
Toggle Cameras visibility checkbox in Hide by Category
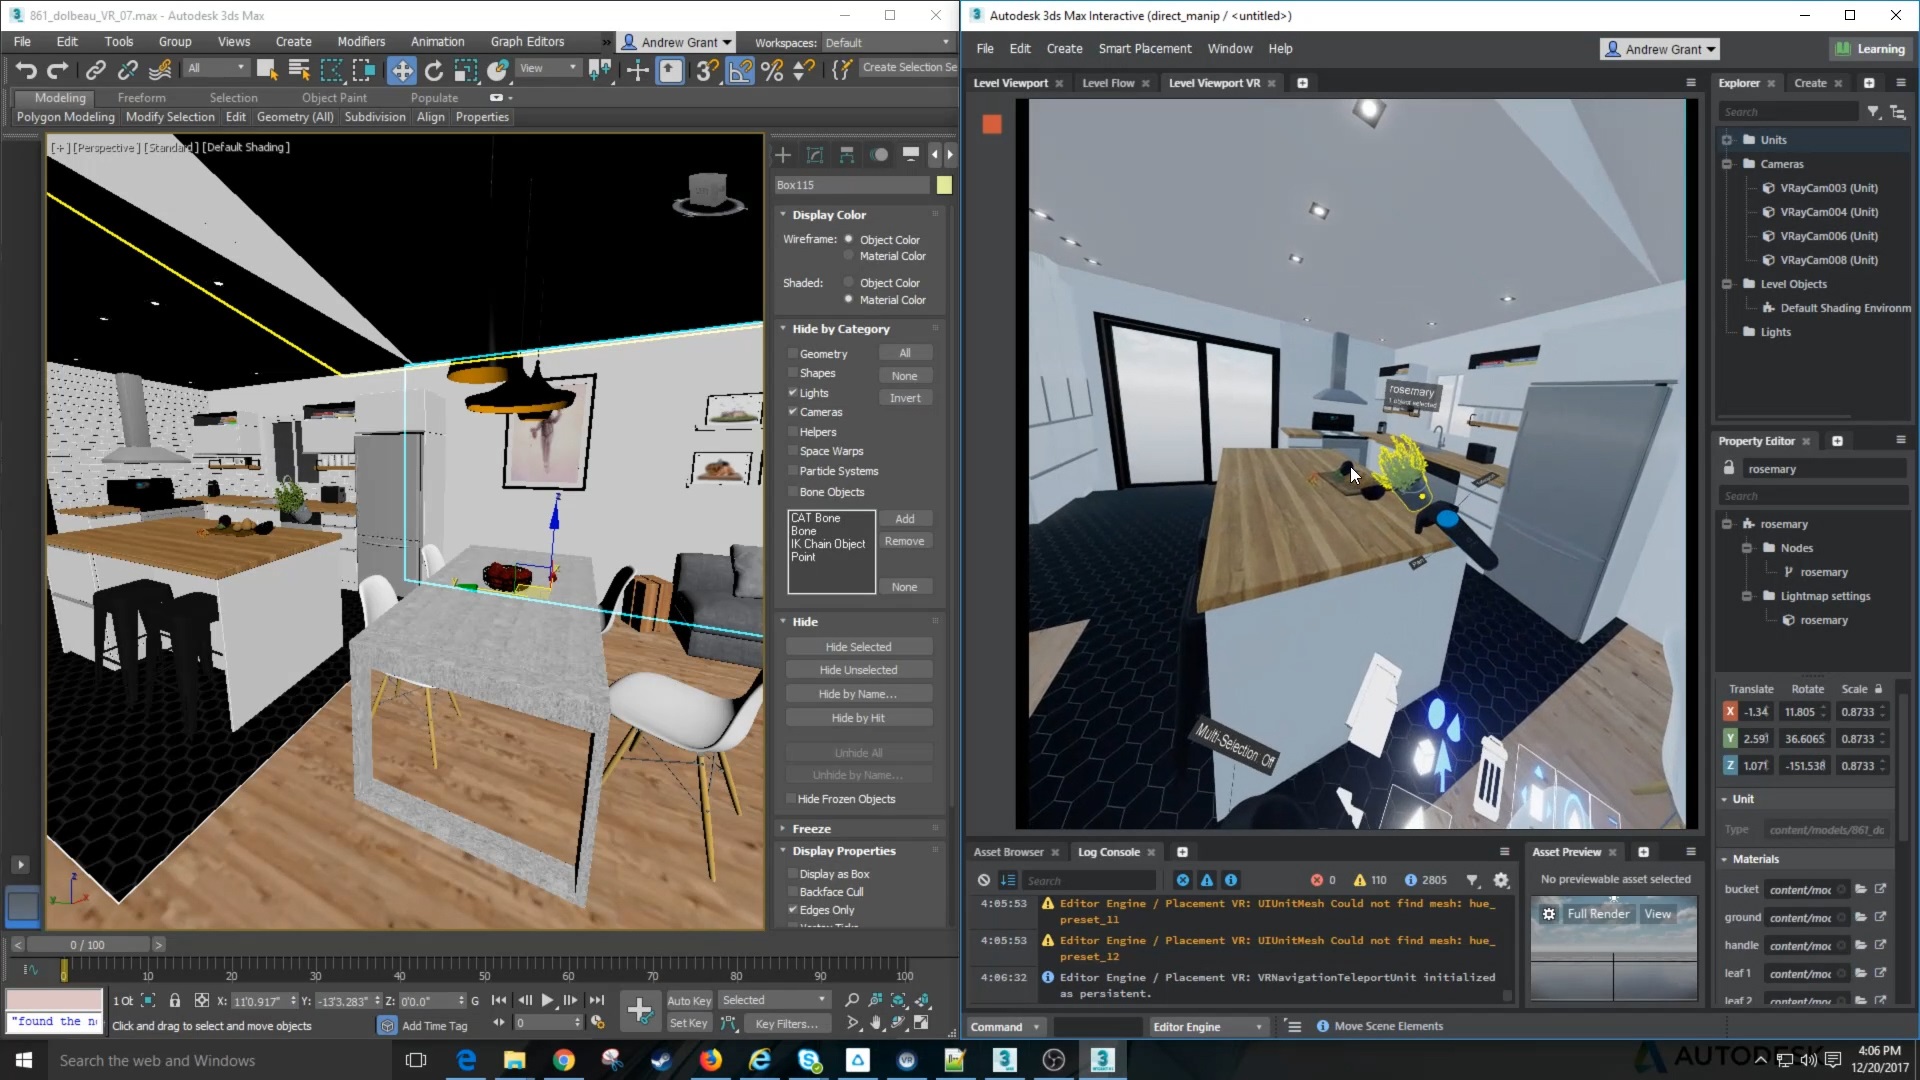793,411
